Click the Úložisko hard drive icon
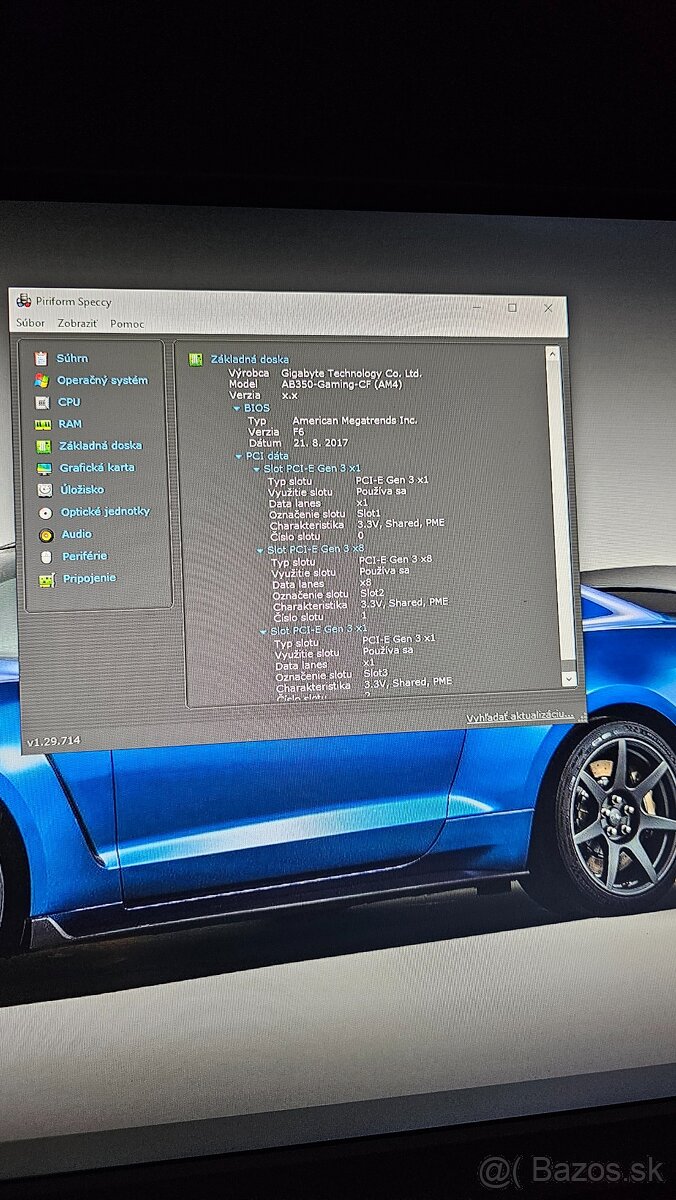The height and width of the screenshot is (1200, 676). [x=45, y=490]
